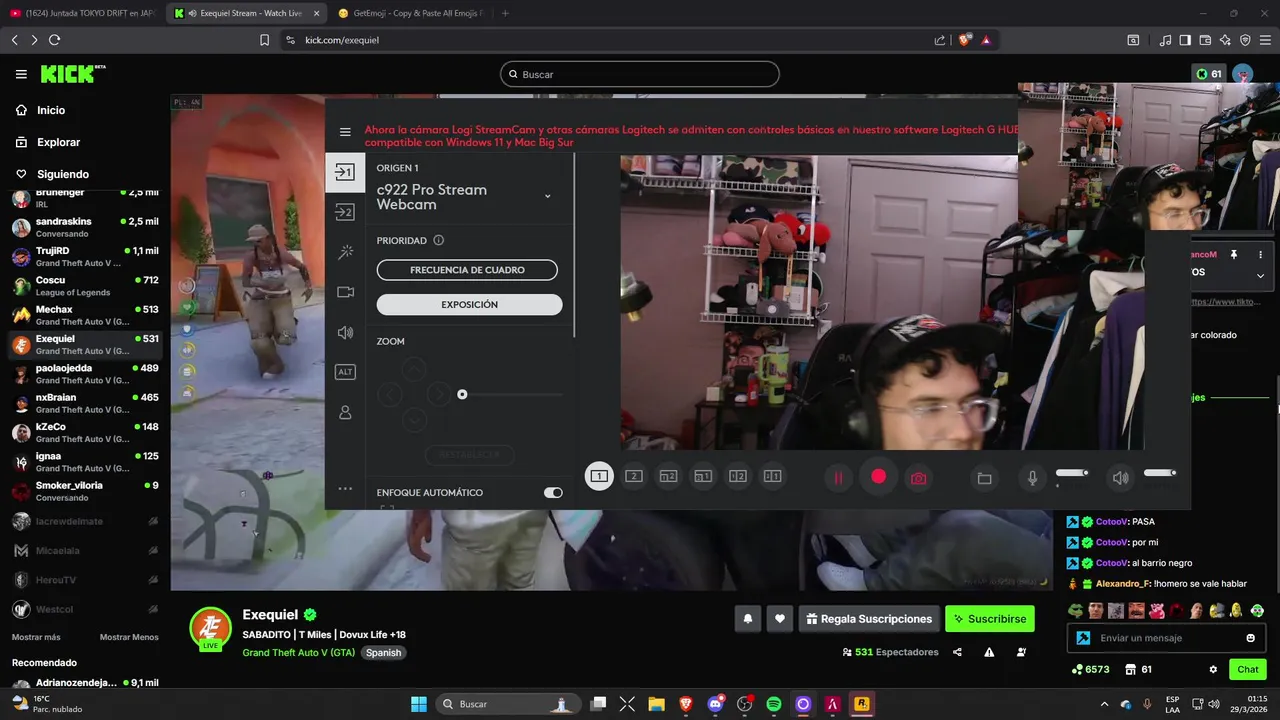1280x720 pixels.
Task: Report stream via warning triangle icon
Action: (989, 652)
